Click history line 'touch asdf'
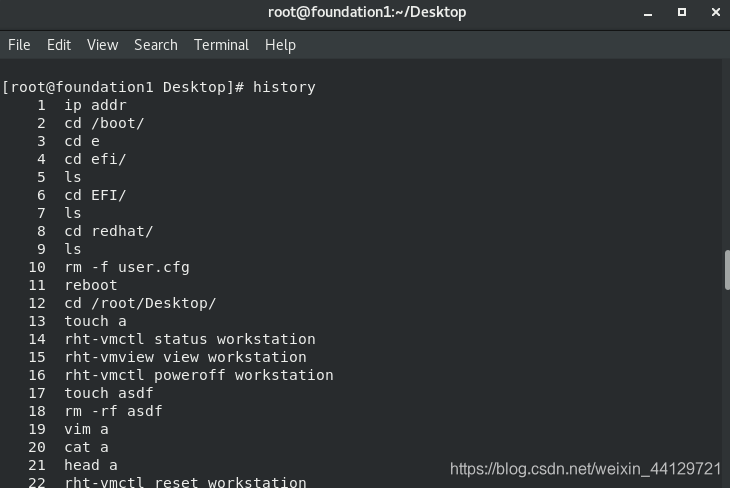 coord(109,393)
